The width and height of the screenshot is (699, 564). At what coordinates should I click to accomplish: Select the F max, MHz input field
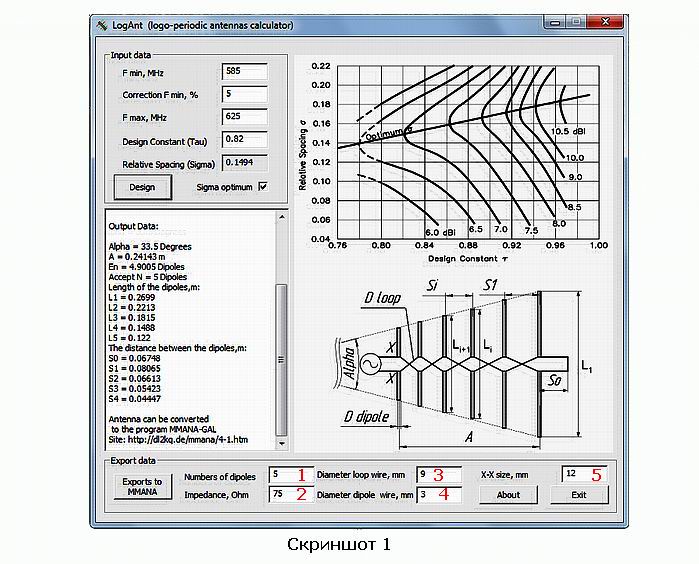[245, 117]
